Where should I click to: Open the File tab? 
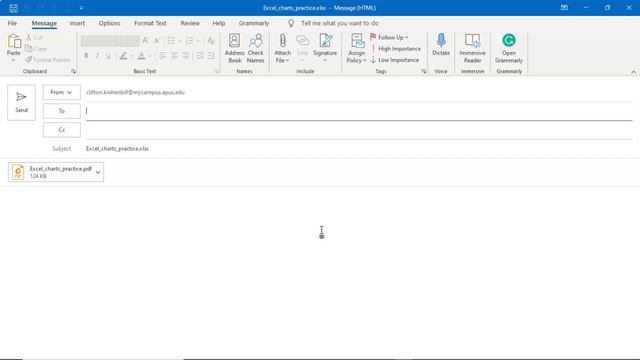(12, 23)
